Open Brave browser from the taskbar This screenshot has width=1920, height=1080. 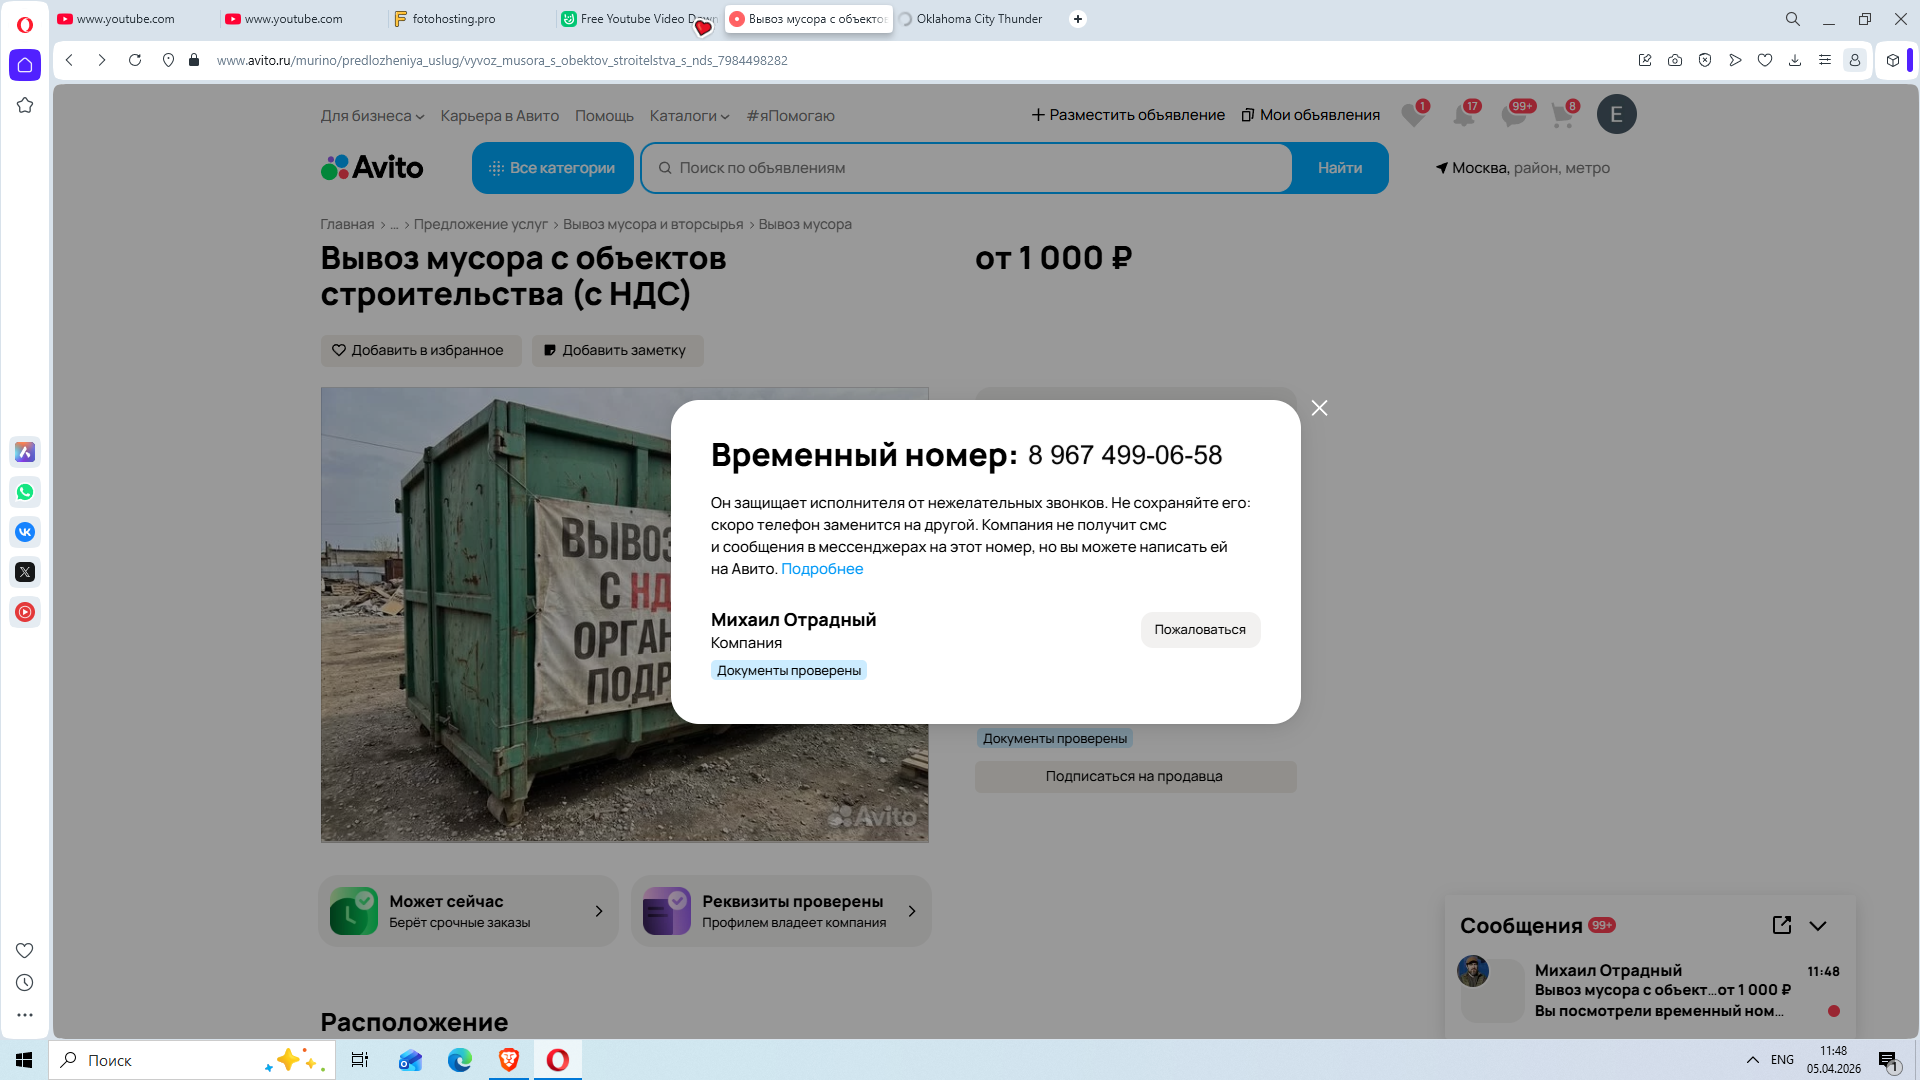[x=509, y=1060]
